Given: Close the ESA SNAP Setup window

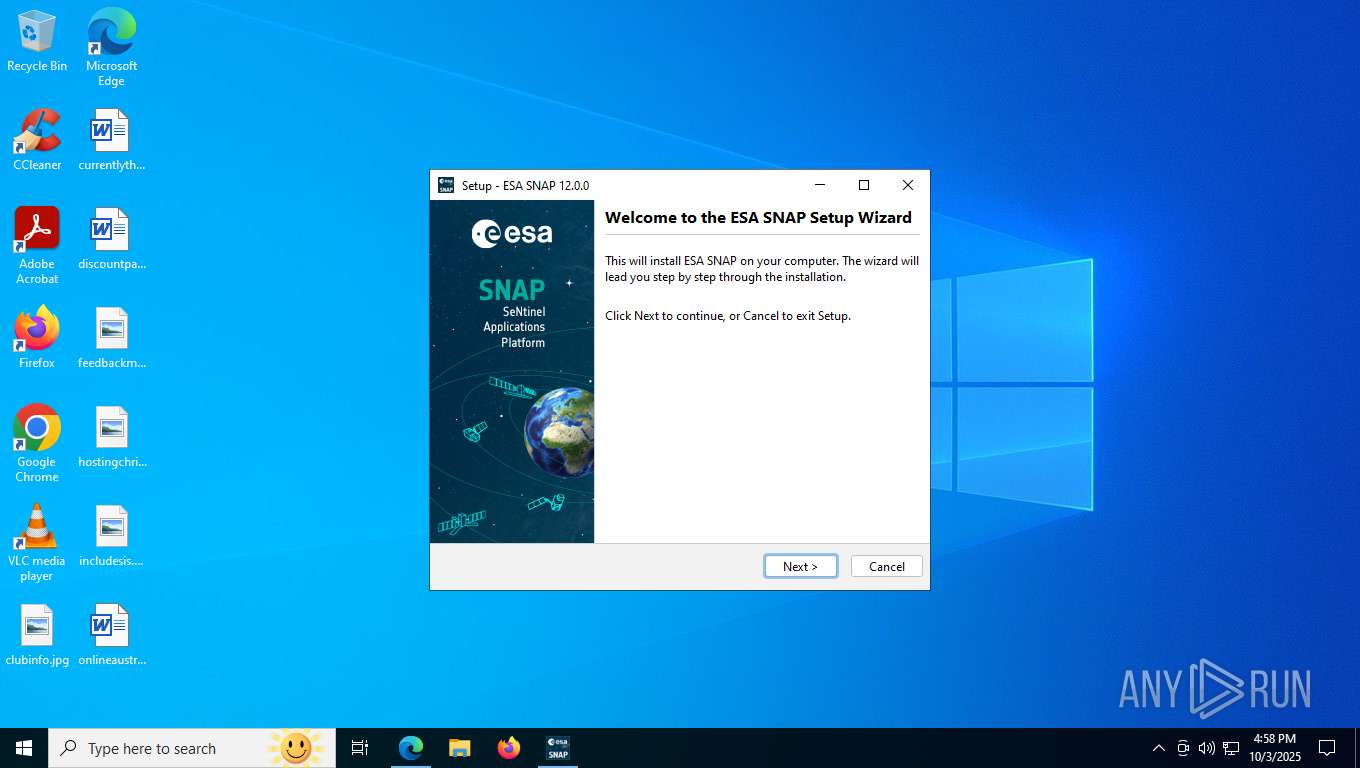Looking at the screenshot, I should click(x=908, y=185).
